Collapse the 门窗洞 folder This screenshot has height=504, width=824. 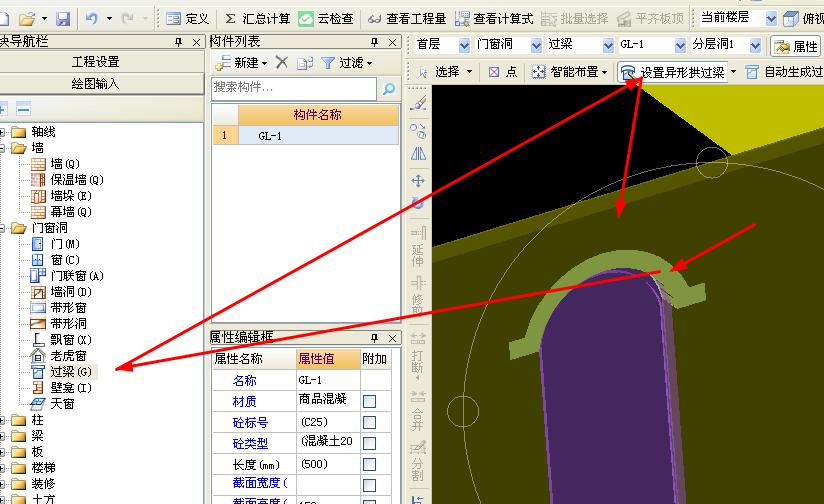click(2, 228)
